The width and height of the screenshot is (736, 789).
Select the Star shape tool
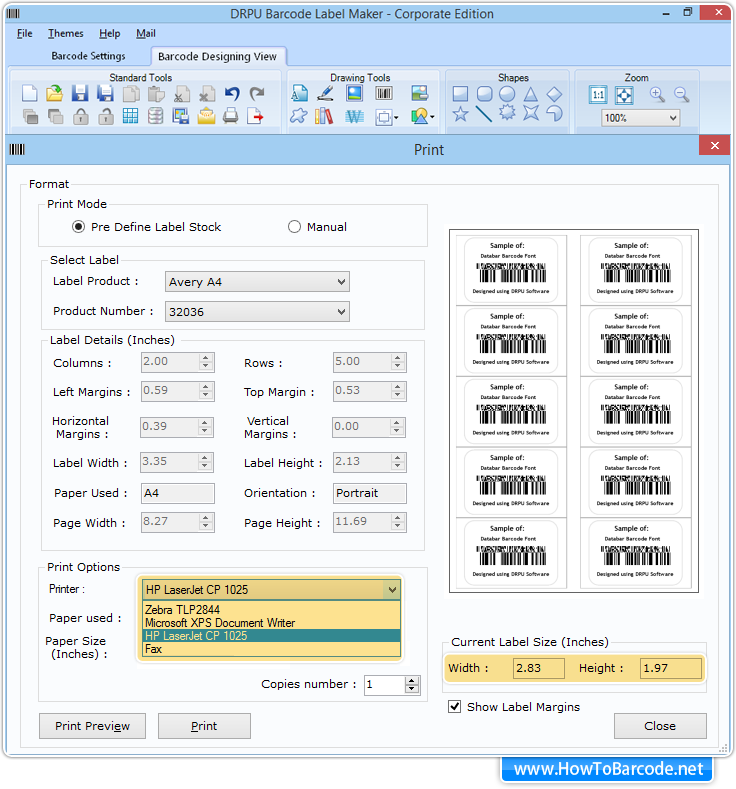tap(460, 114)
